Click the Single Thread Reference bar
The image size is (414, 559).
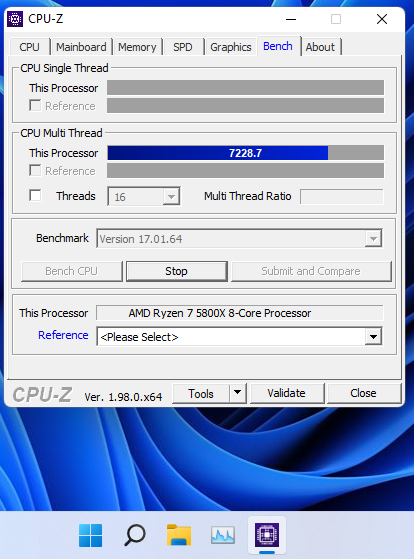[245, 106]
